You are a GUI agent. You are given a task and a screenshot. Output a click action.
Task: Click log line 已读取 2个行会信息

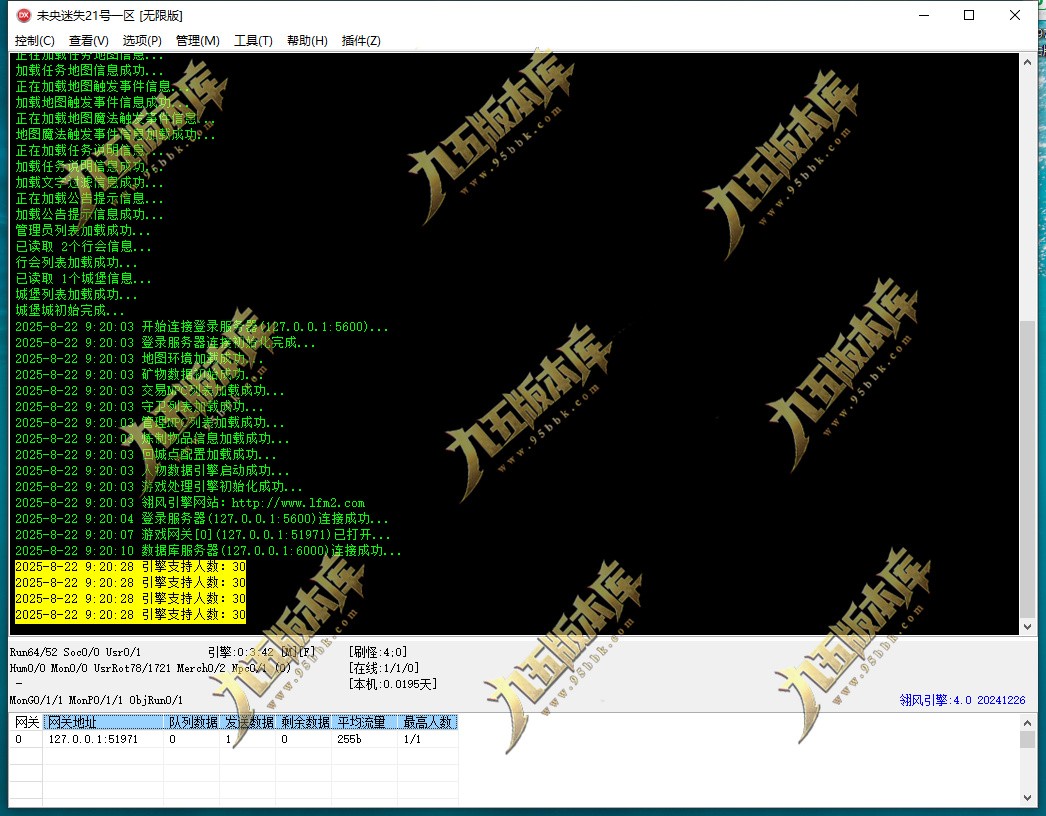(x=83, y=246)
